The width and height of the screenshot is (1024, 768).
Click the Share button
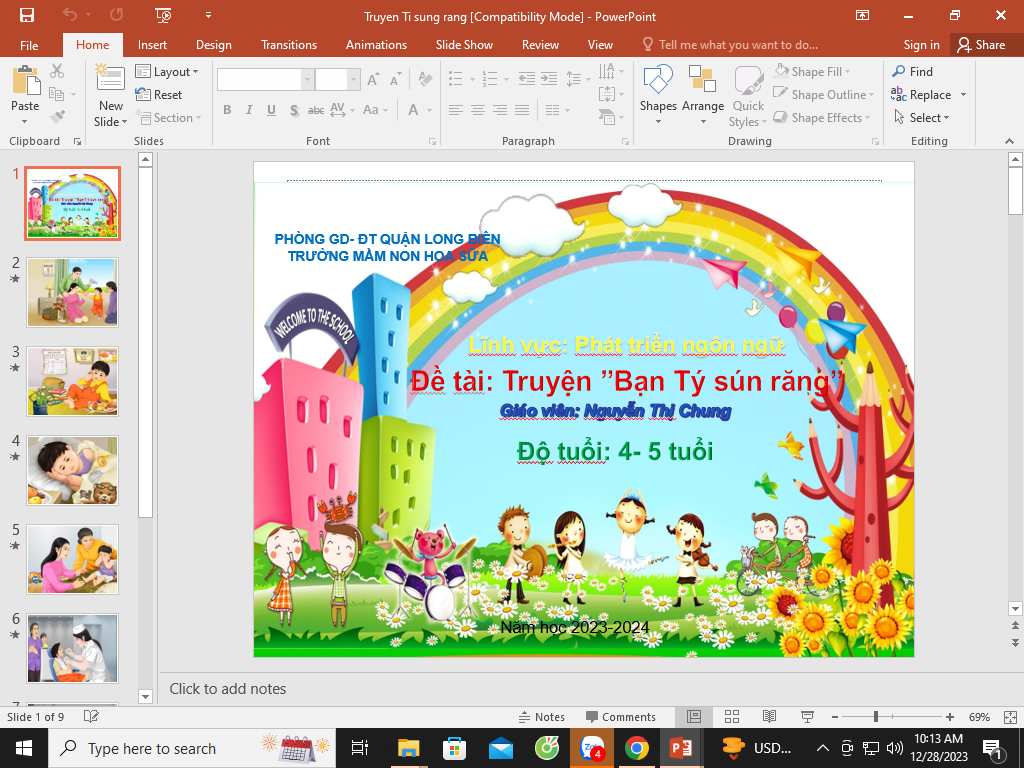pyautogui.click(x=981, y=45)
